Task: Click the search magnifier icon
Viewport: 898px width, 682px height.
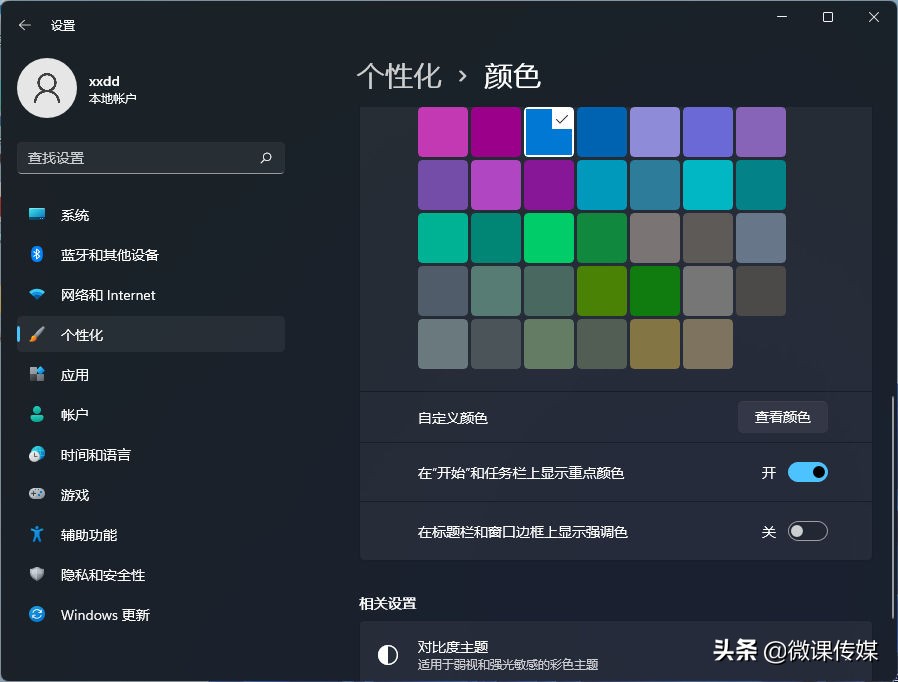Action: tap(266, 157)
